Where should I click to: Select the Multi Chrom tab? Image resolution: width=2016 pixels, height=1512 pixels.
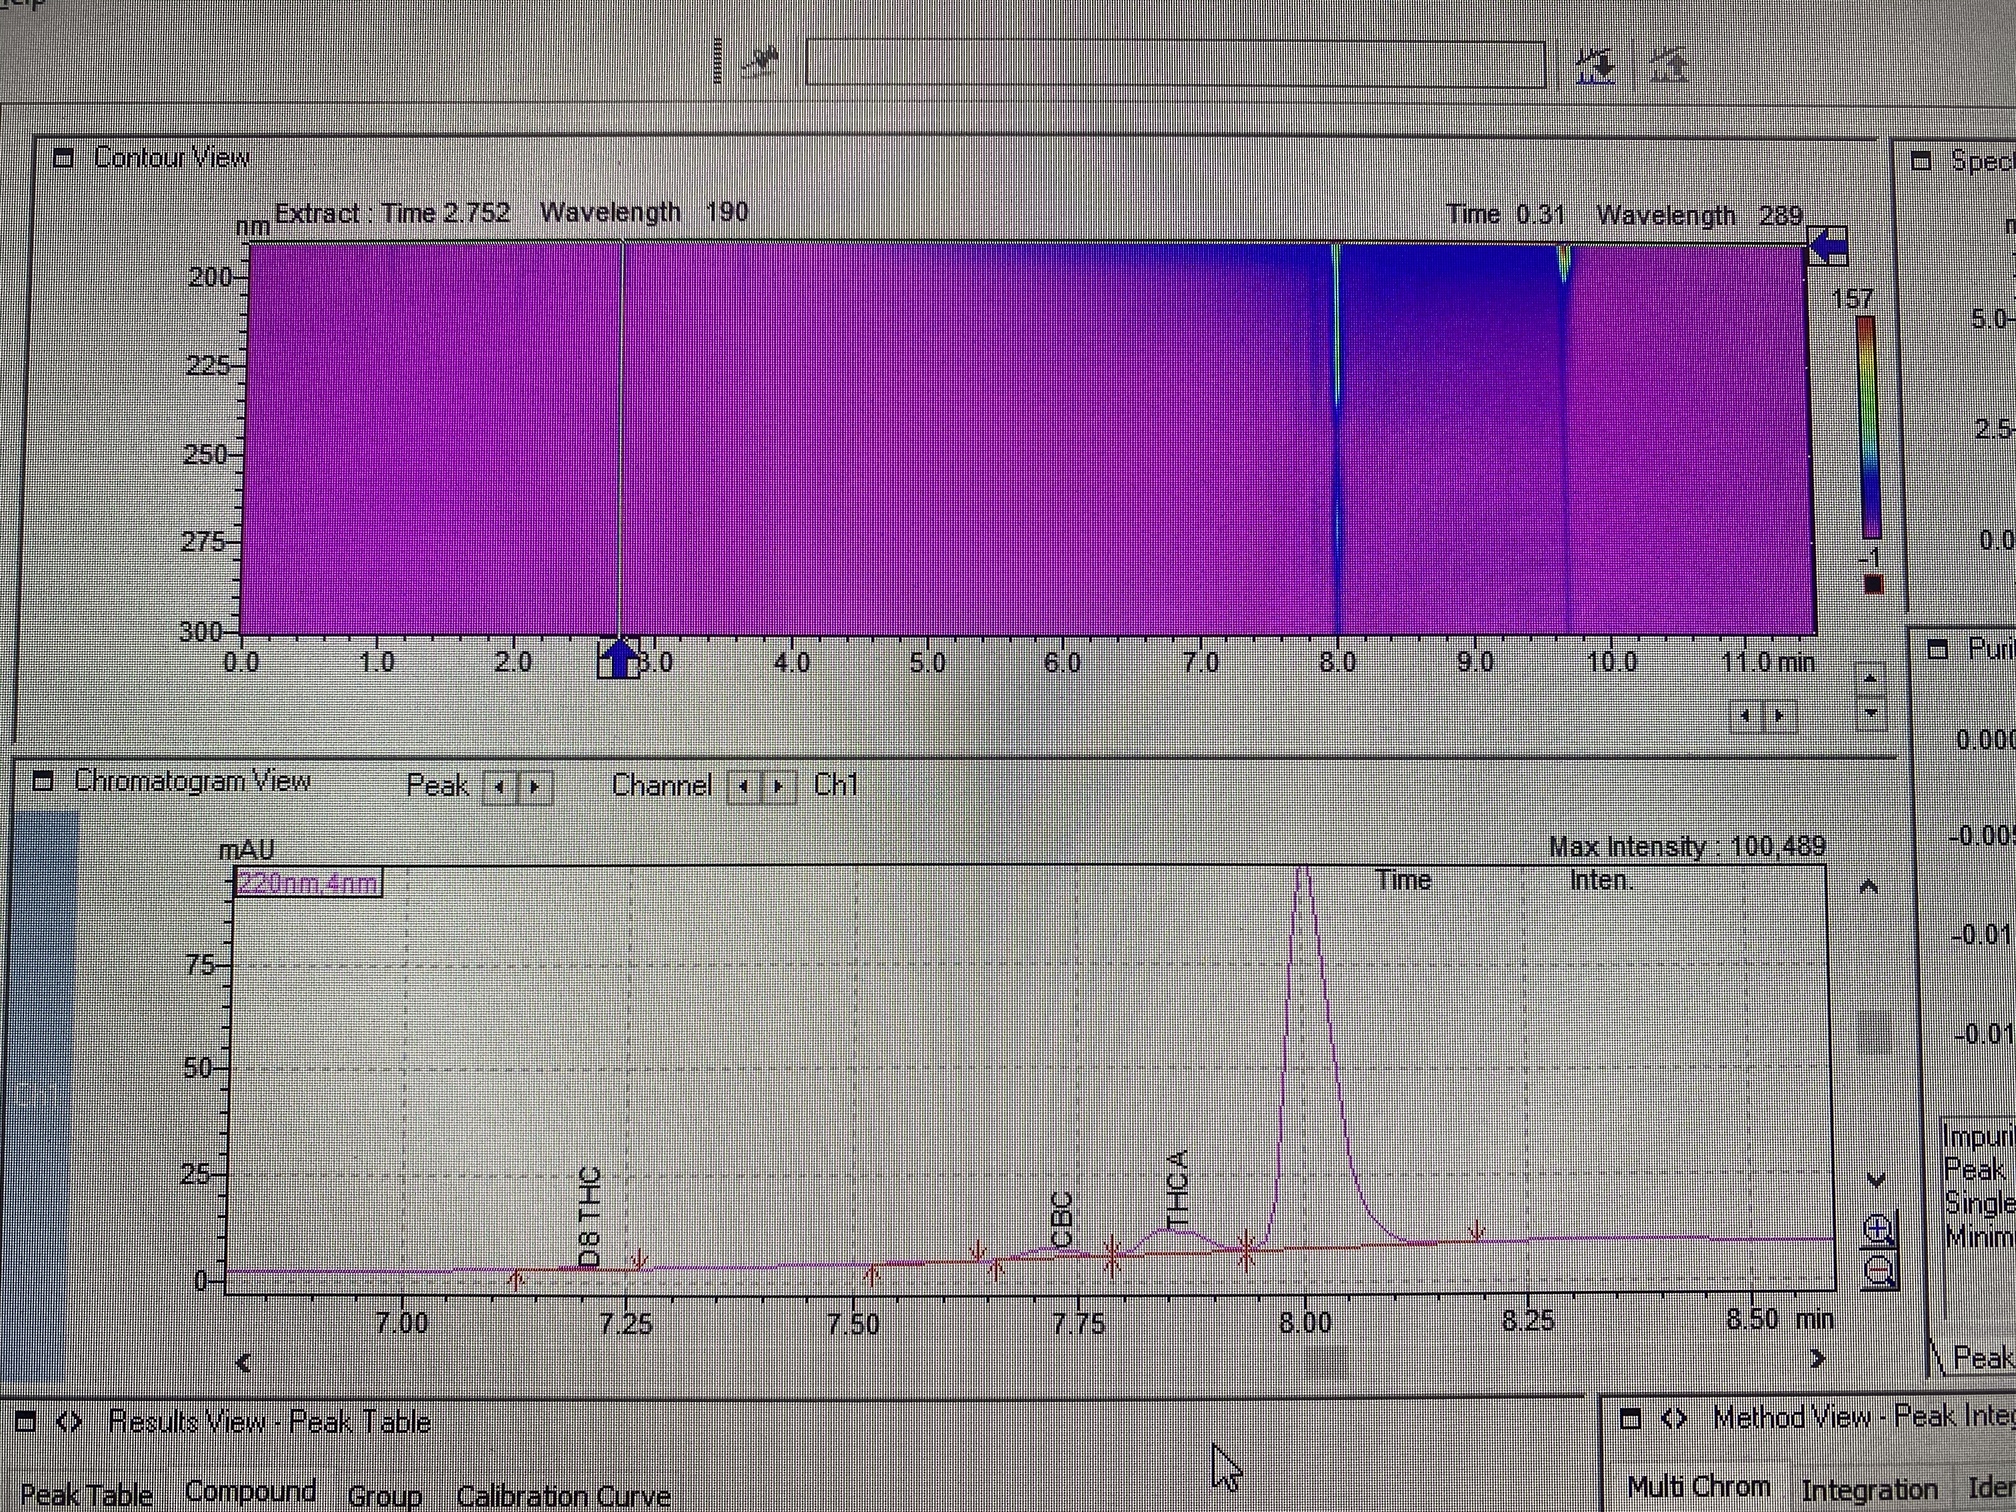click(1698, 1487)
